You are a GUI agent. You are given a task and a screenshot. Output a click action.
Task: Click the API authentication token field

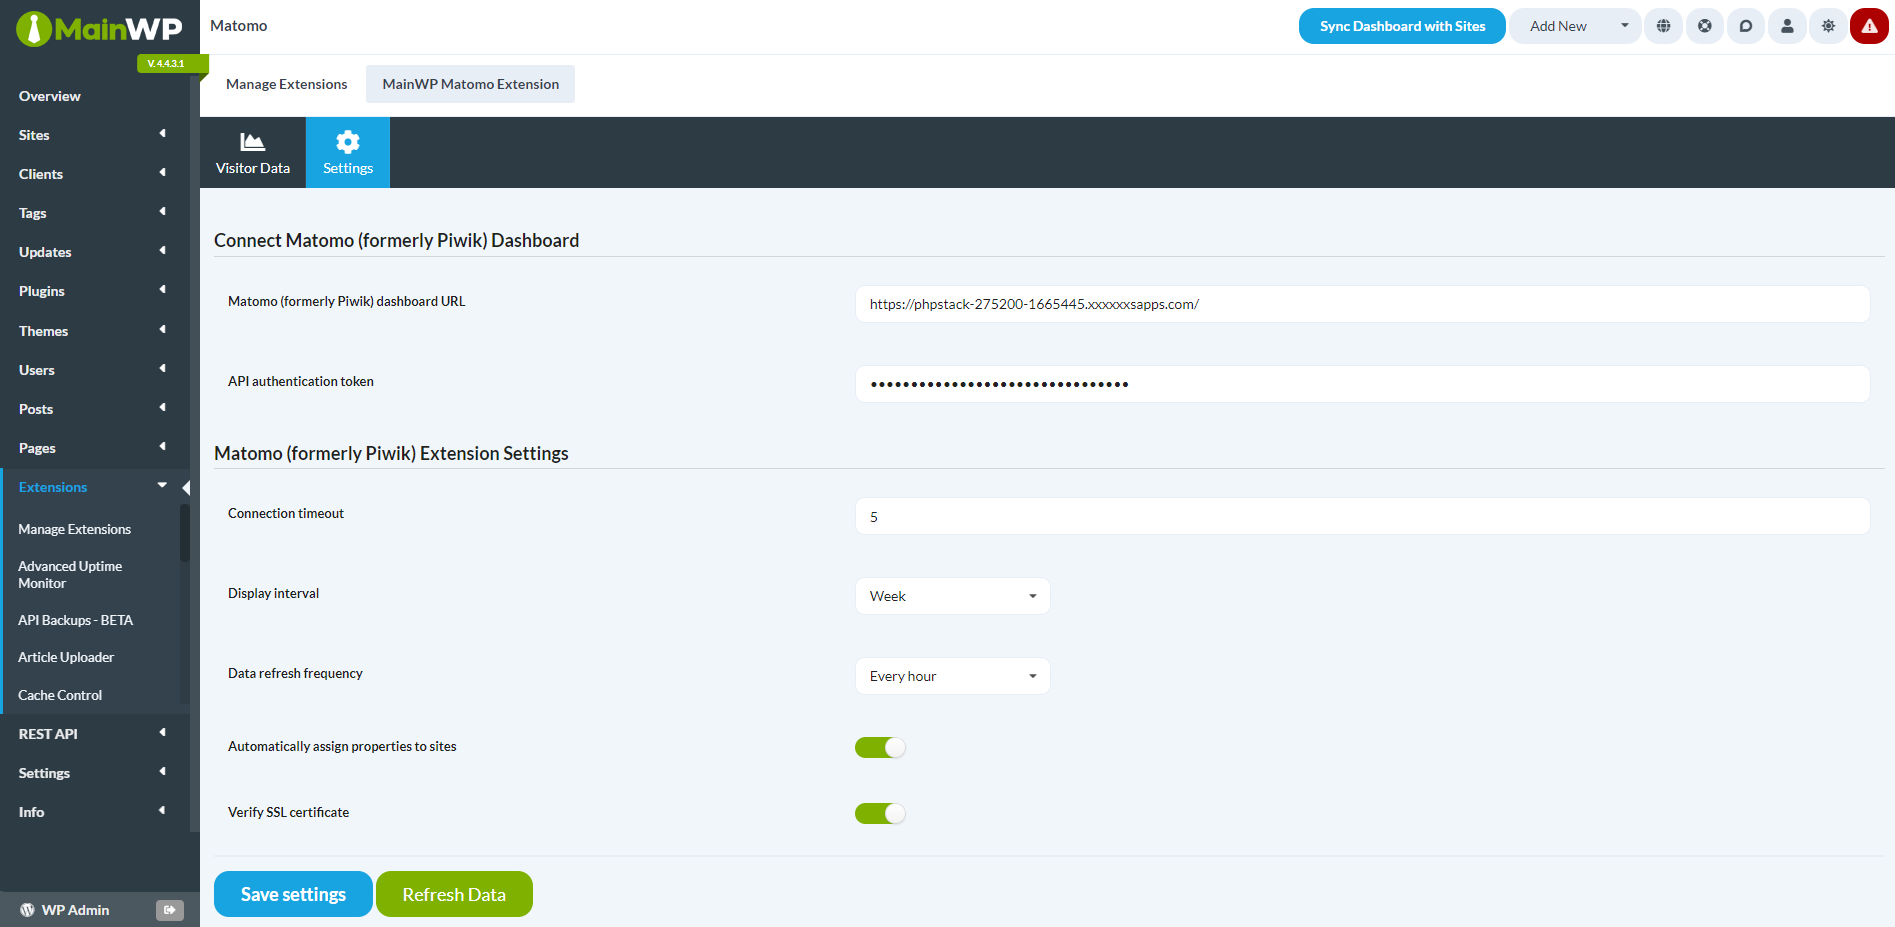tap(1362, 384)
